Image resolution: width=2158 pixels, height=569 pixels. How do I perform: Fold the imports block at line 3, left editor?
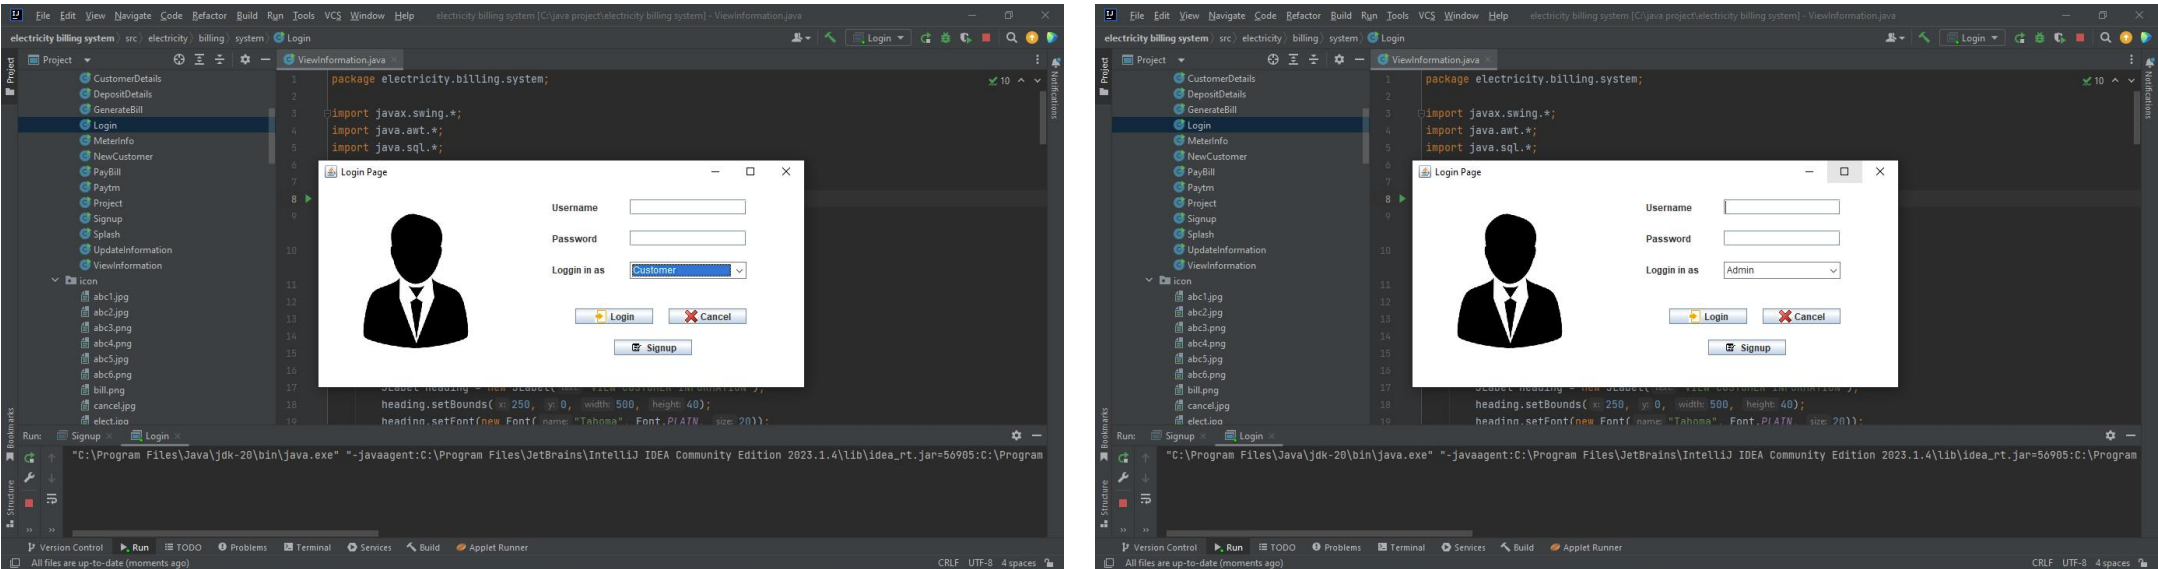326,114
